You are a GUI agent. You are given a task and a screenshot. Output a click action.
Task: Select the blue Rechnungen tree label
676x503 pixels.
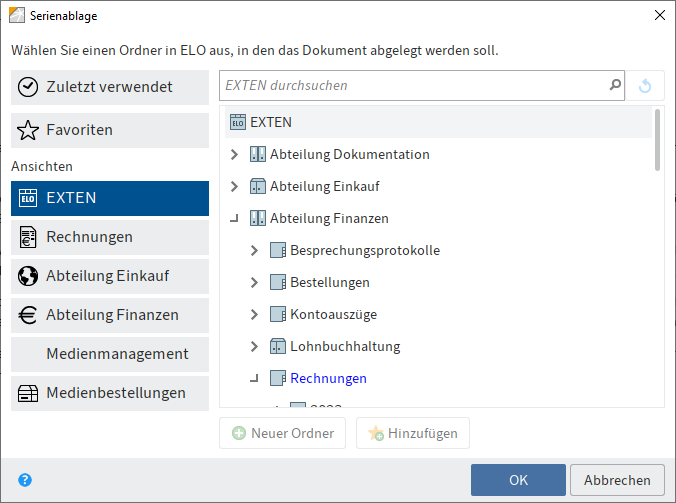coord(329,378)
